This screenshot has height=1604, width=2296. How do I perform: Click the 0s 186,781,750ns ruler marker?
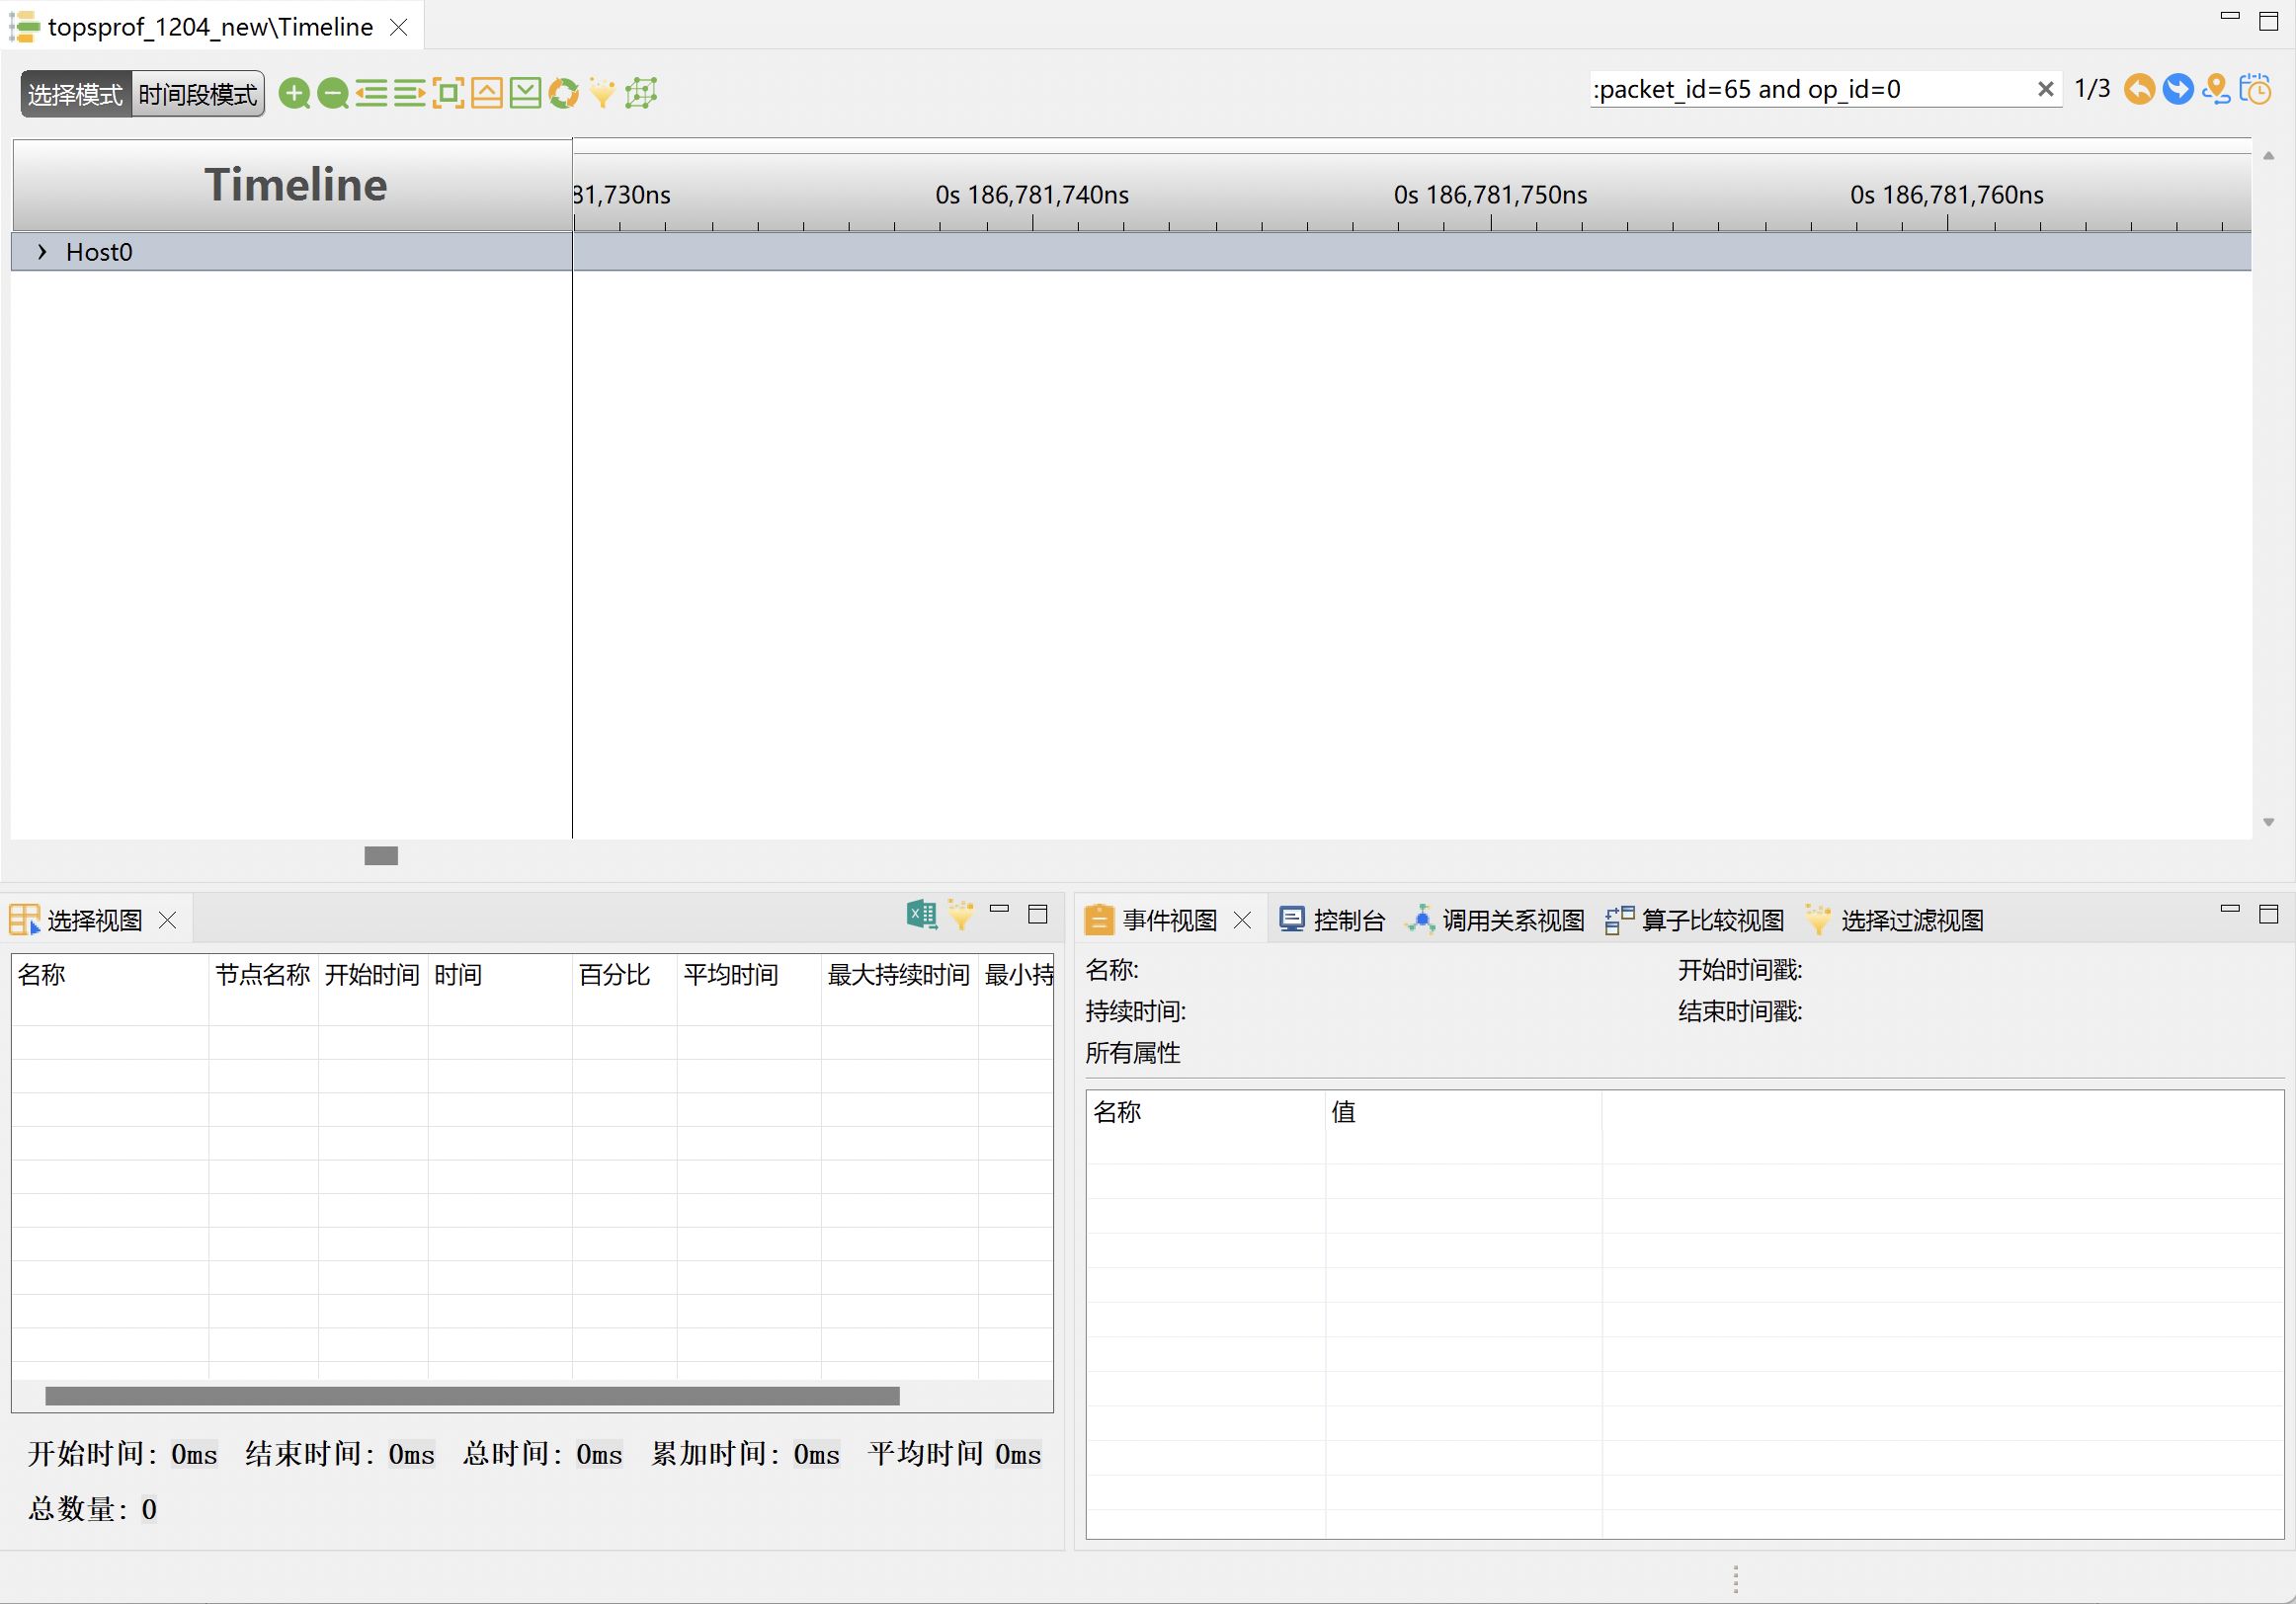(1491, 195)
